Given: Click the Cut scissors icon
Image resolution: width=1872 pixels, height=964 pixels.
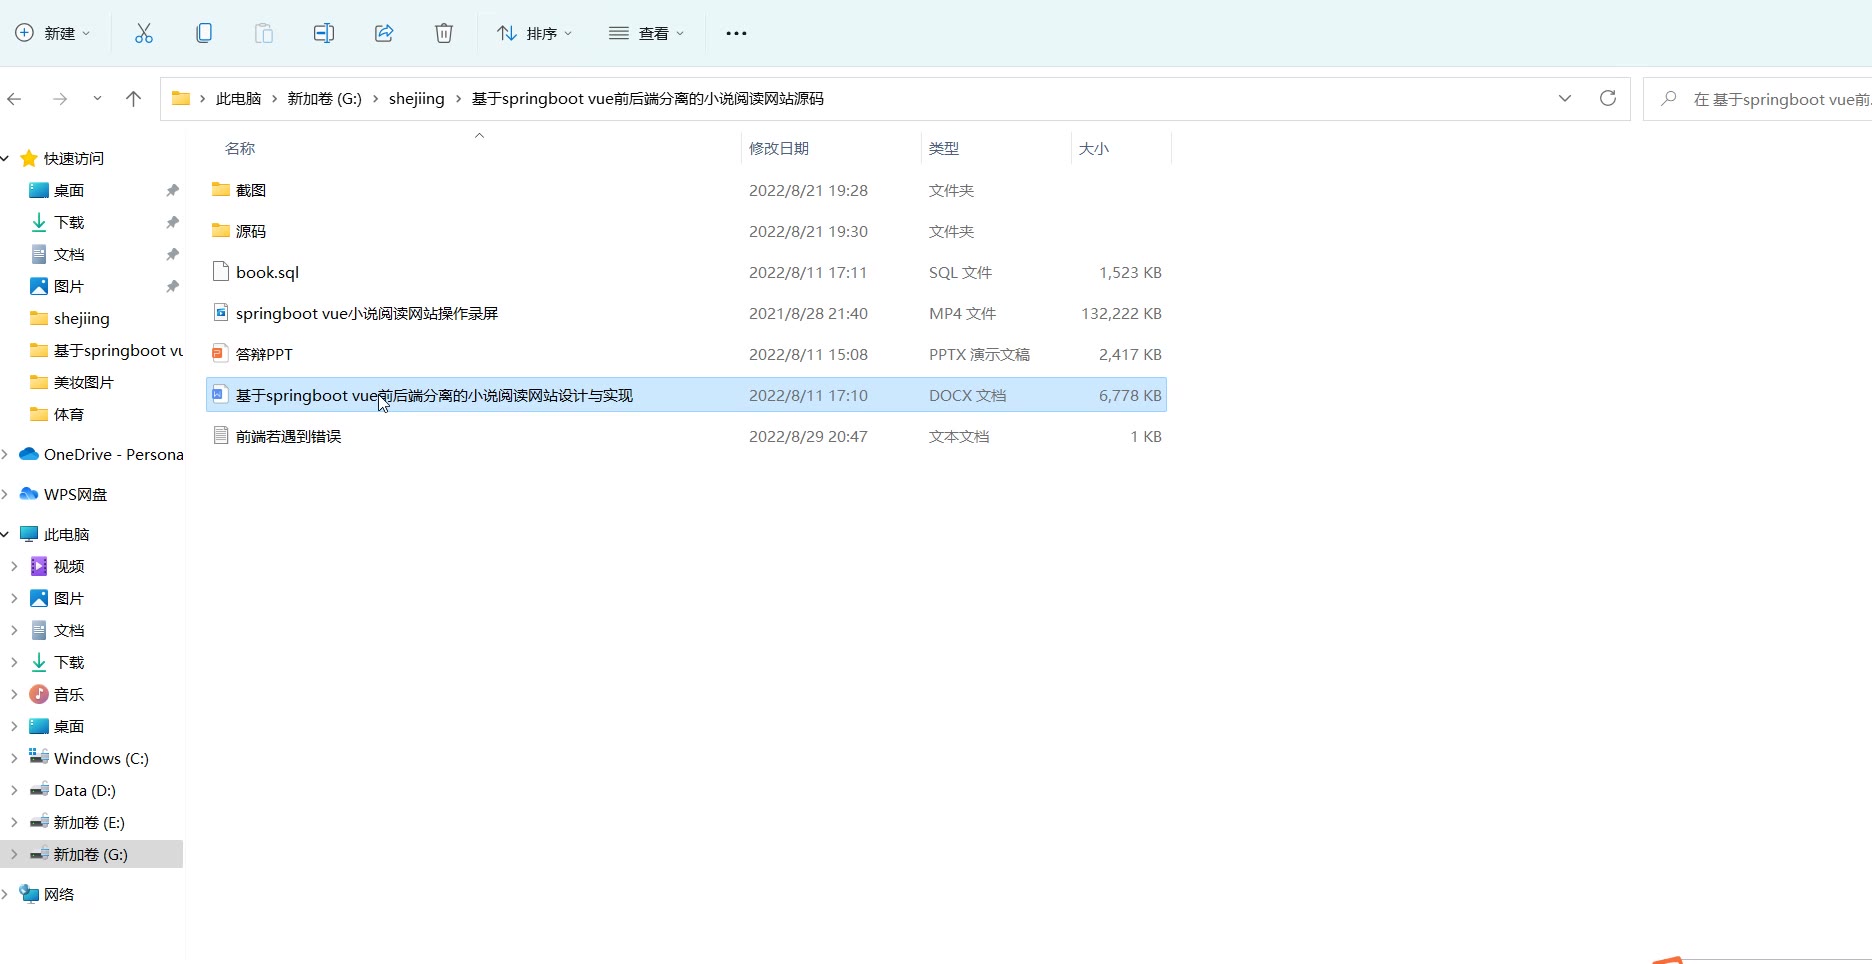Looking at the screenshot, I should click(144, 33).
